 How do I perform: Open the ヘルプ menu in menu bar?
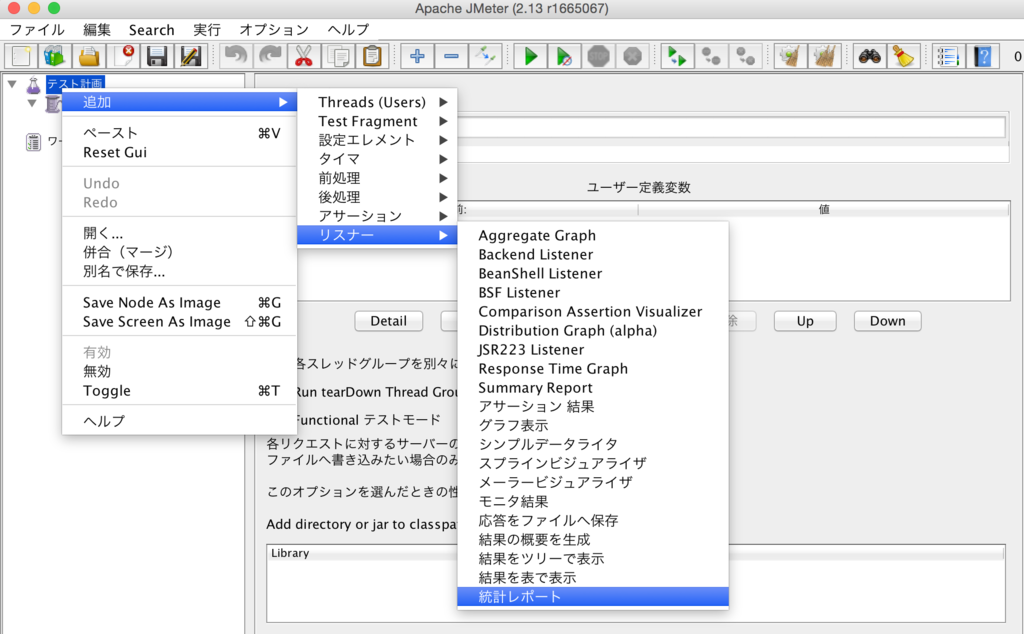tap(348, 29)
